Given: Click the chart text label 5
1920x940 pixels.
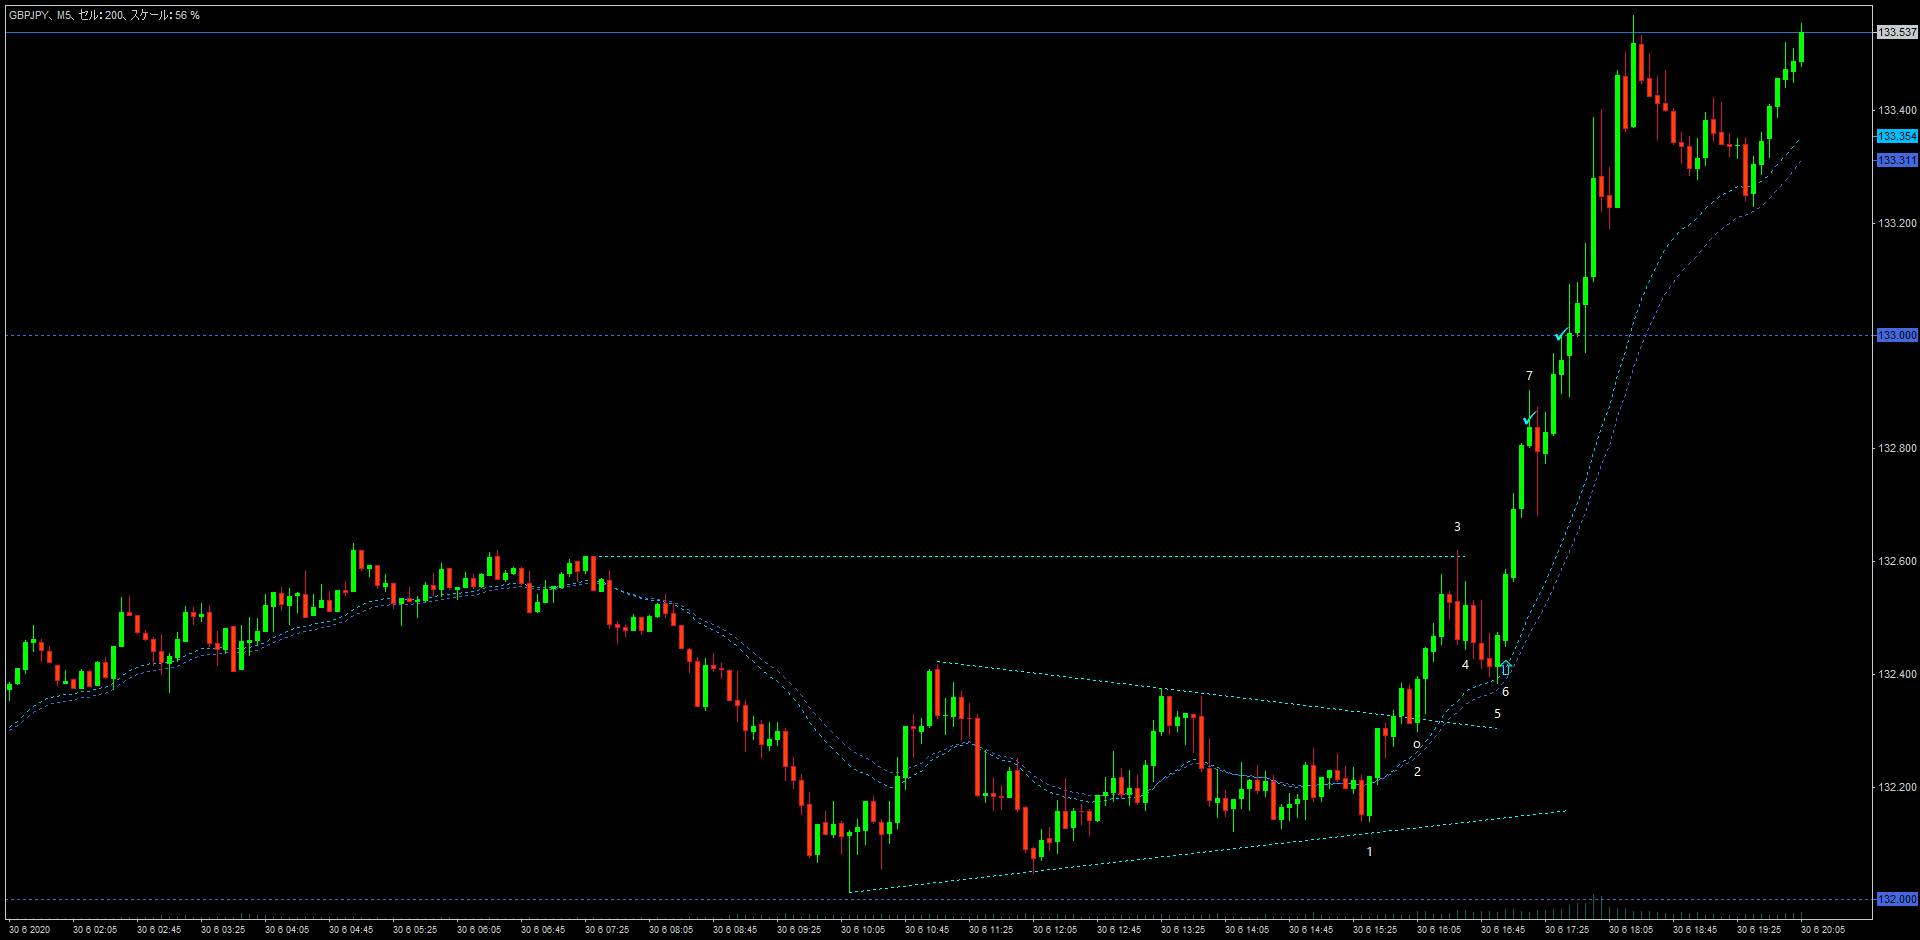Looking at the screenshot, I should click(1497, 714).
